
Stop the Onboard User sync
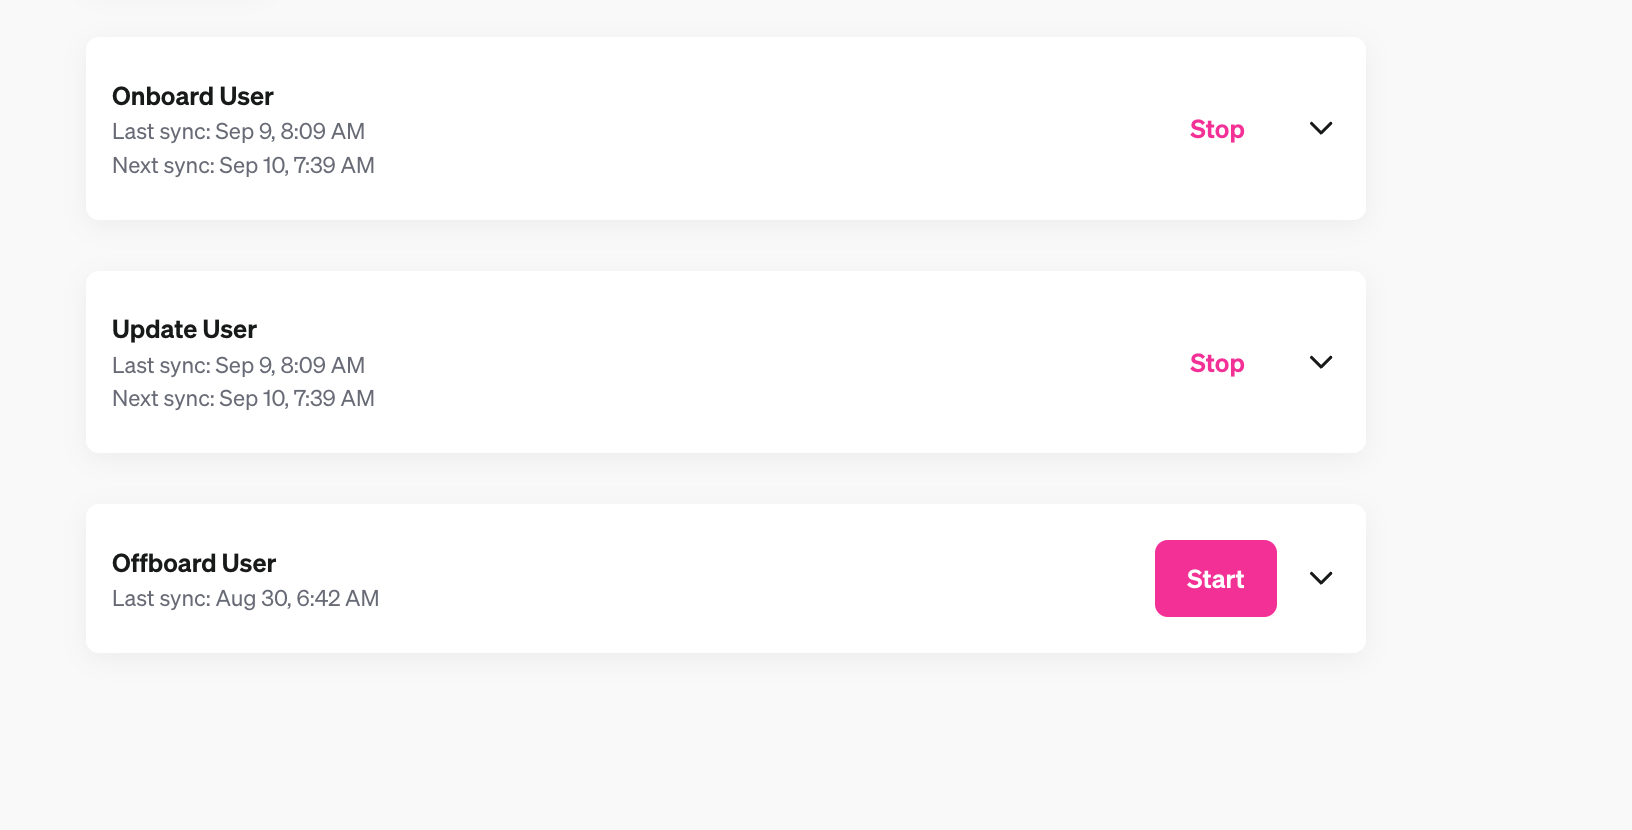1216,129
